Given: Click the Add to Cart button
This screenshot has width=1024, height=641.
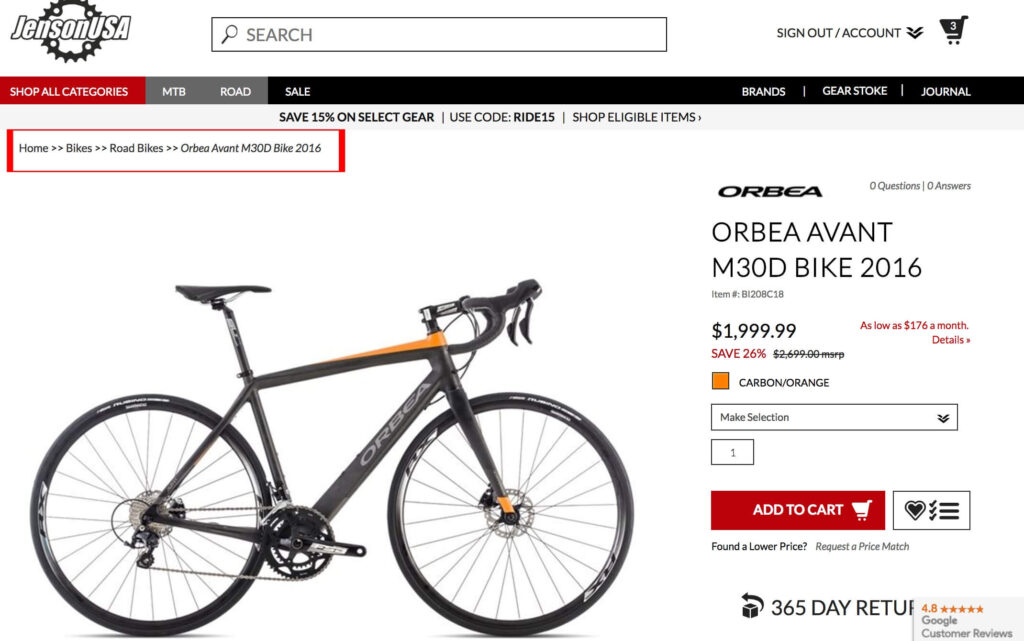Looking at the screenshot, I should click(x=797, y=510).
